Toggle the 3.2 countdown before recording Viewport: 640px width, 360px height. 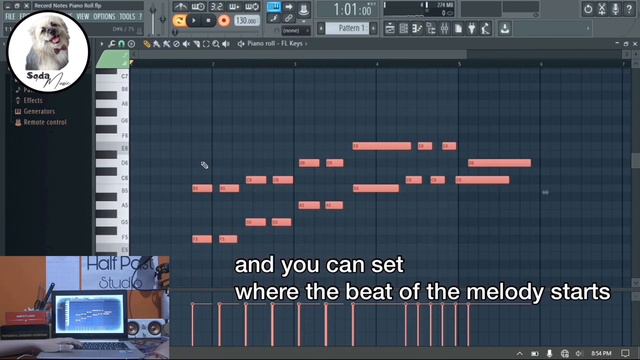click(x=216, y=7)
